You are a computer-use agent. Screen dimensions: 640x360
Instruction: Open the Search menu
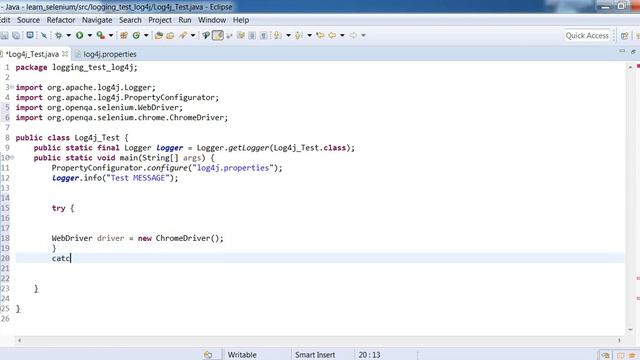pyautogui.click(x=130, y=20)
